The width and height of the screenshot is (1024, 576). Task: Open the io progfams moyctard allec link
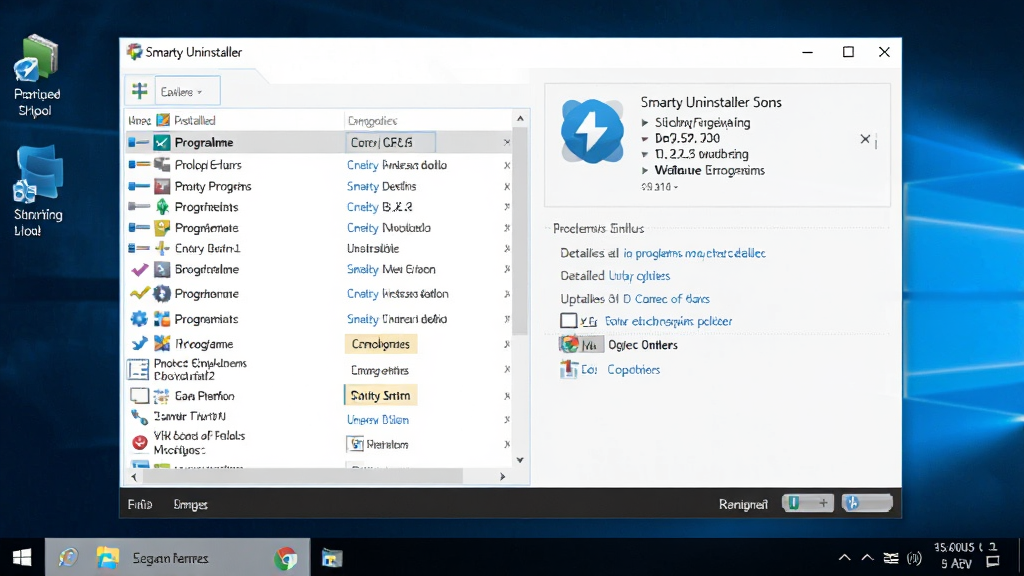coord(694,253)
